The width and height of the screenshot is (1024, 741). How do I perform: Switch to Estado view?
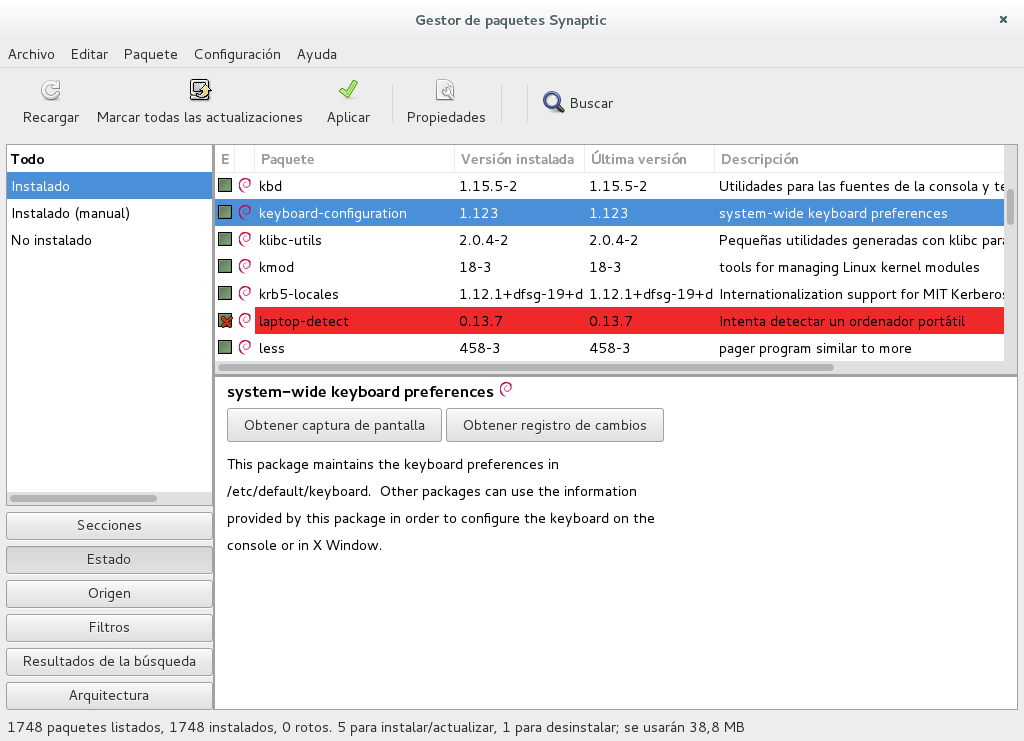109,560
